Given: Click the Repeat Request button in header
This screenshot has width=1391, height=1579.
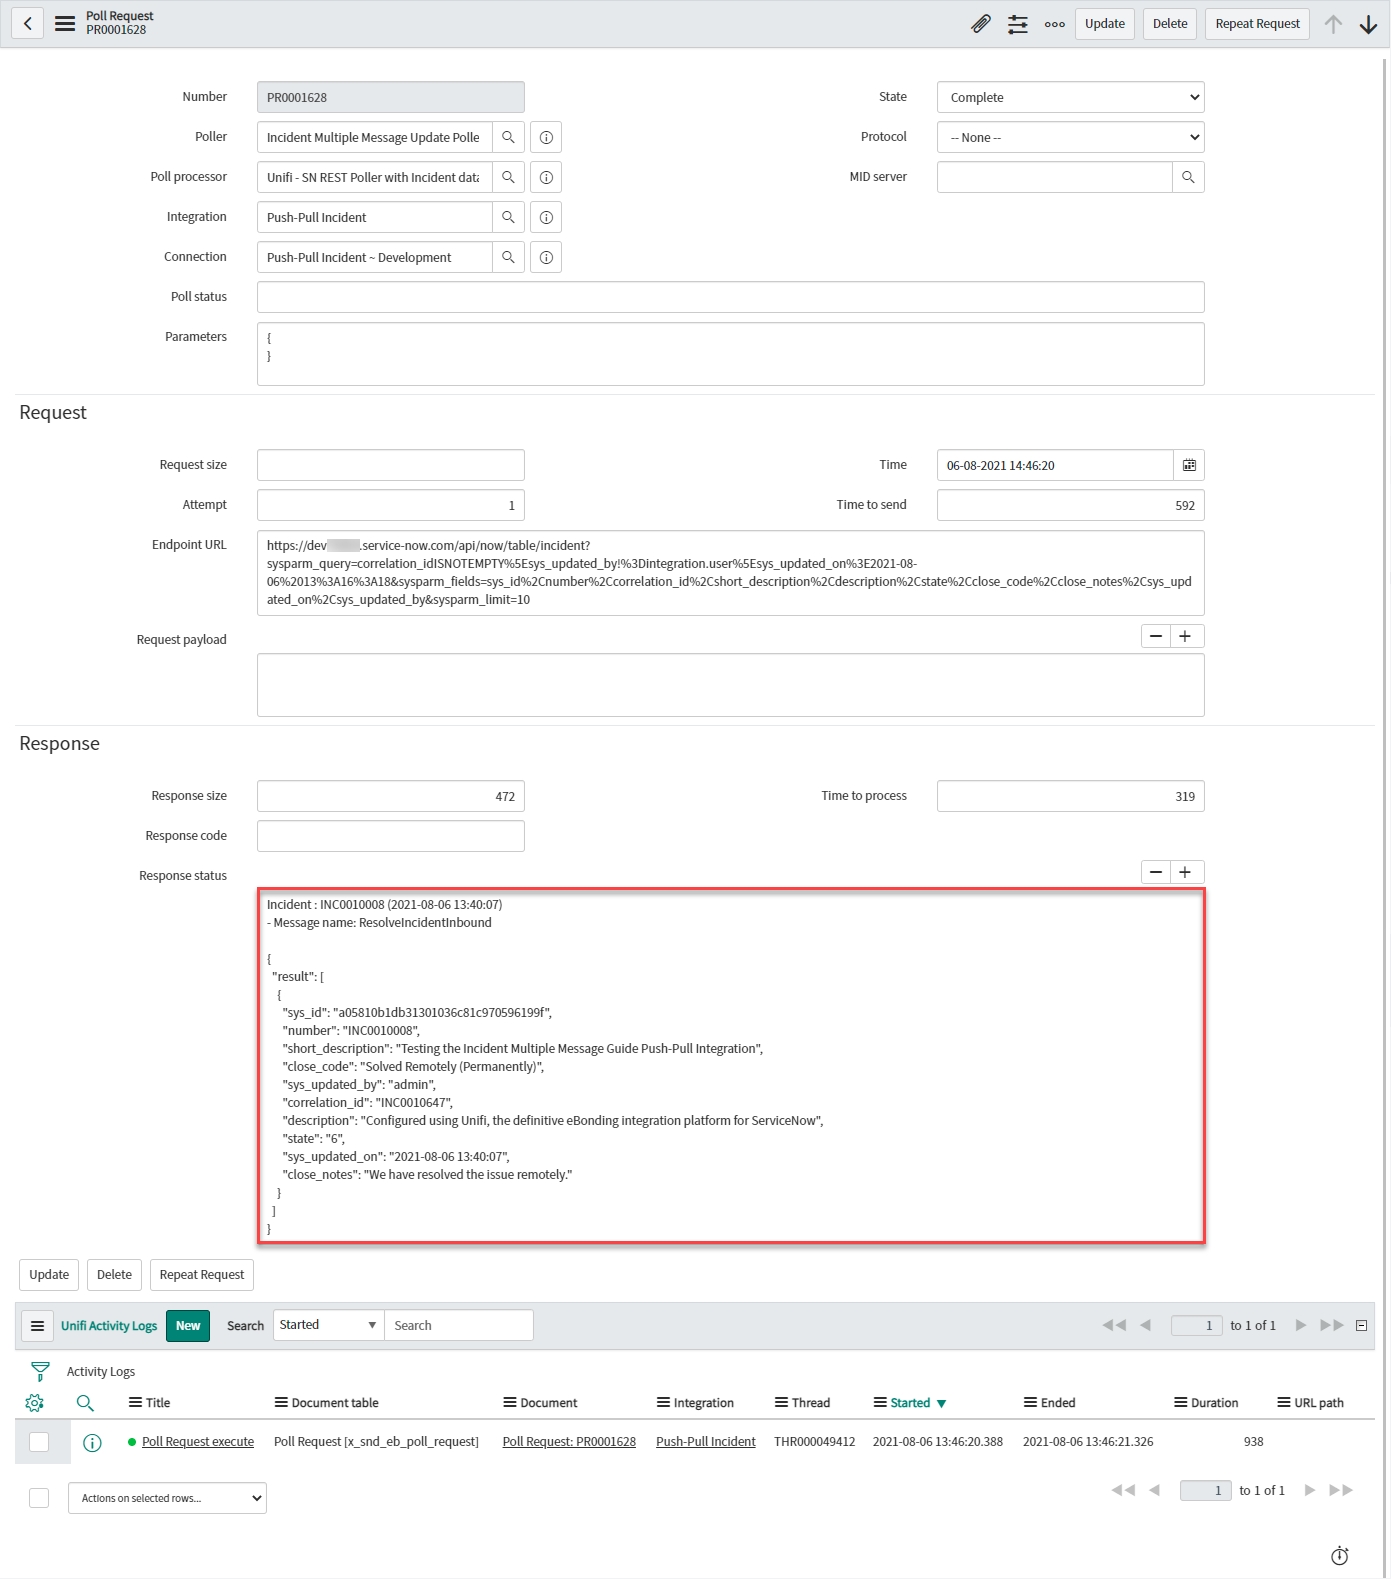Looking at the screenshot, I should 1257,24.
